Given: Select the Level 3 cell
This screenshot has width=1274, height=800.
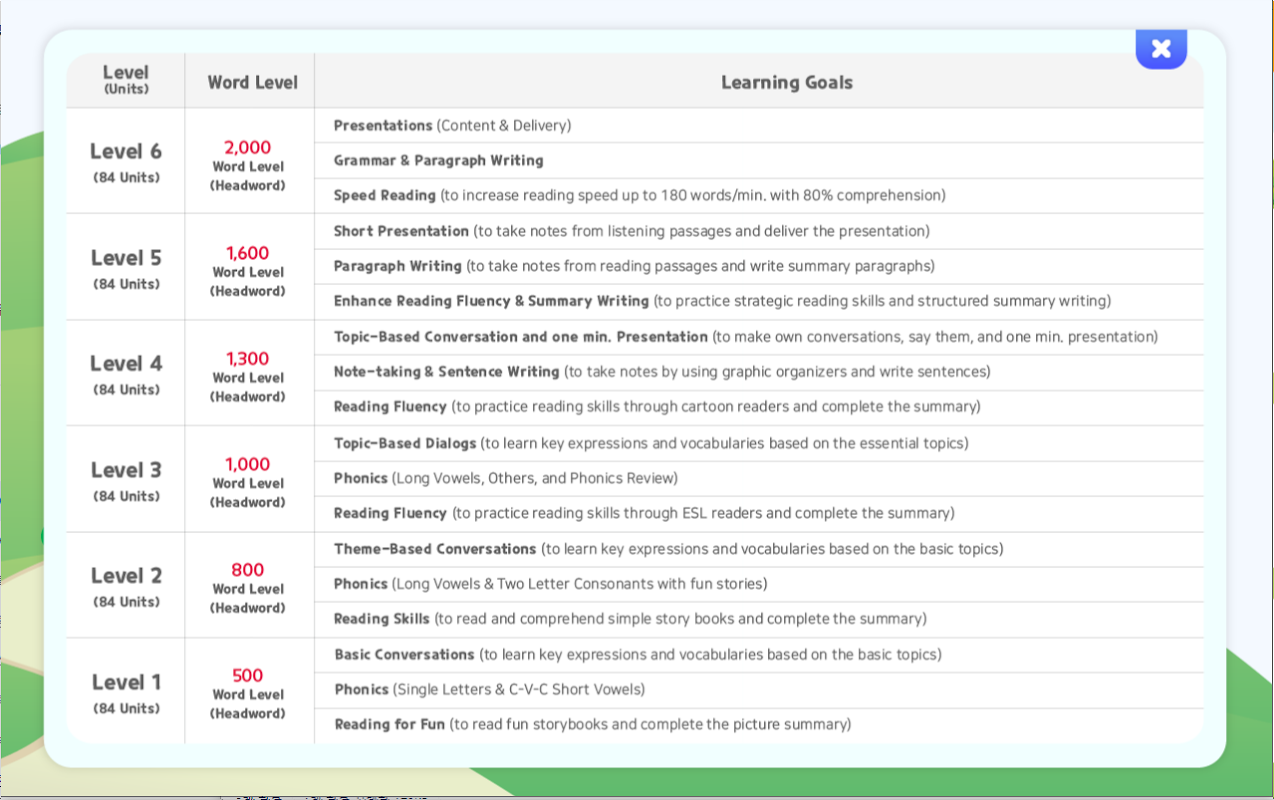Looking at the screenshot, I should [x=126, y=479].
